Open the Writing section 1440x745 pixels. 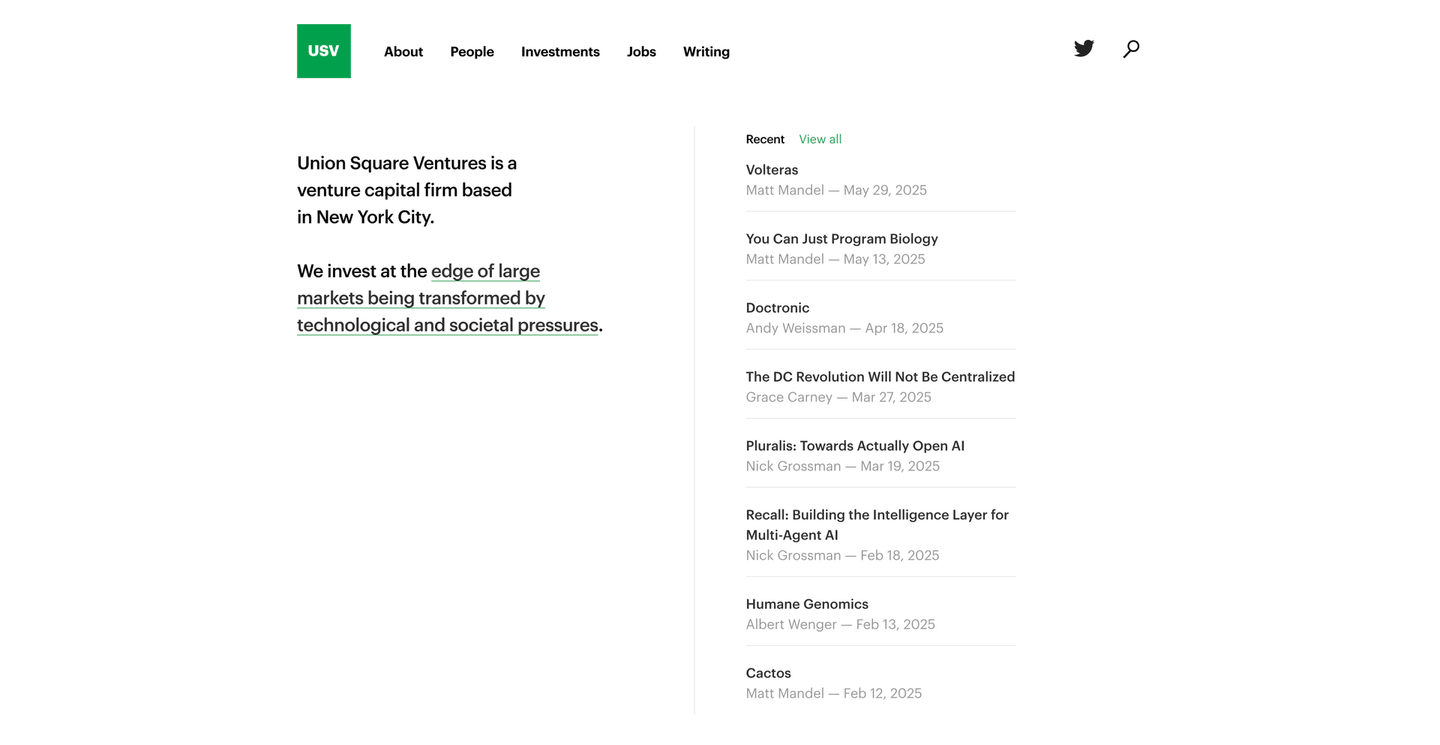tap(706, 51)
